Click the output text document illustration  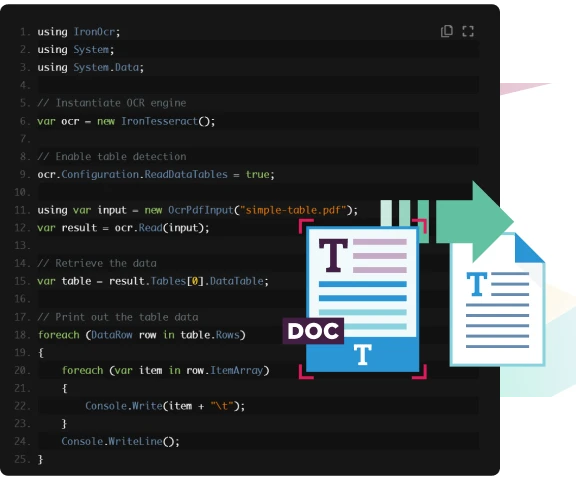(497, 299)
